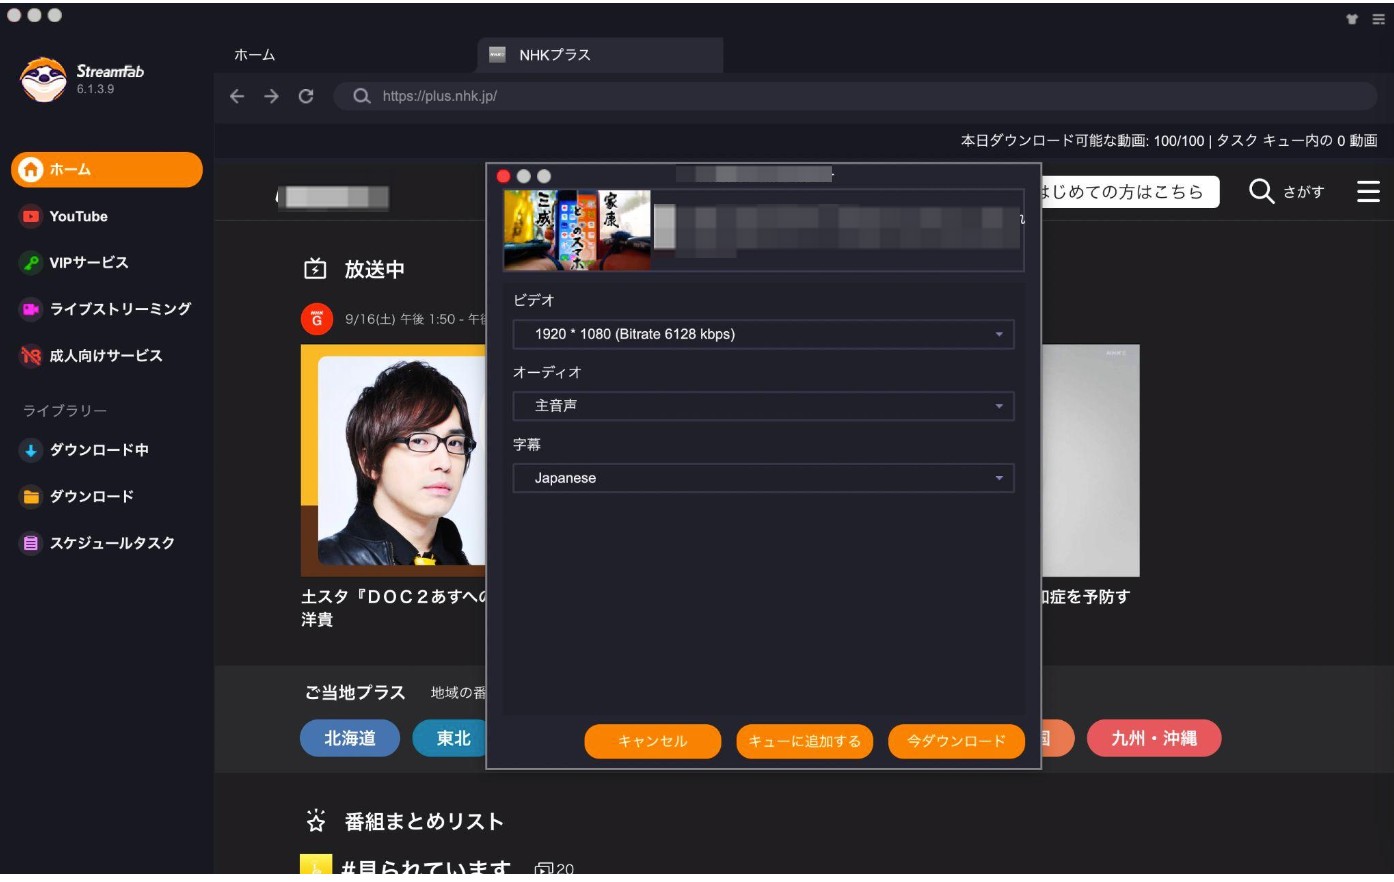Click the adult services 18 icon
The image size is (1394, 882).
click(x=31, y=356)
